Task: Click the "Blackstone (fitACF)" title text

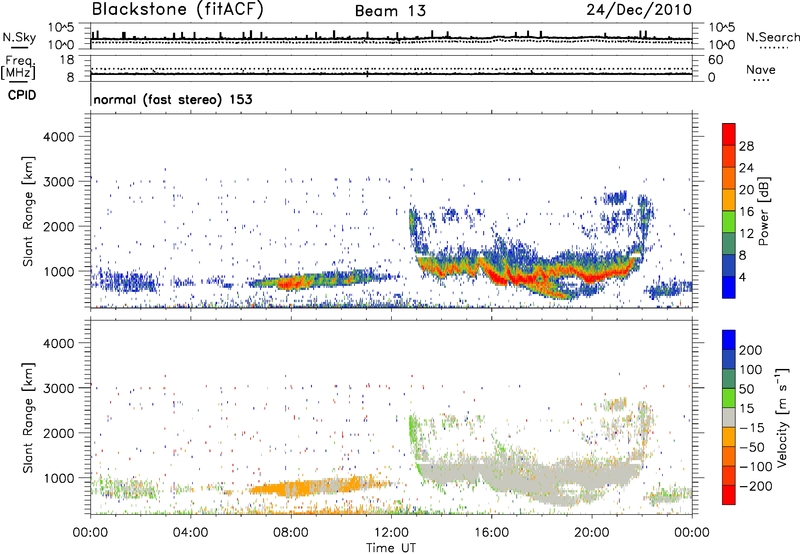Action: 178,10
